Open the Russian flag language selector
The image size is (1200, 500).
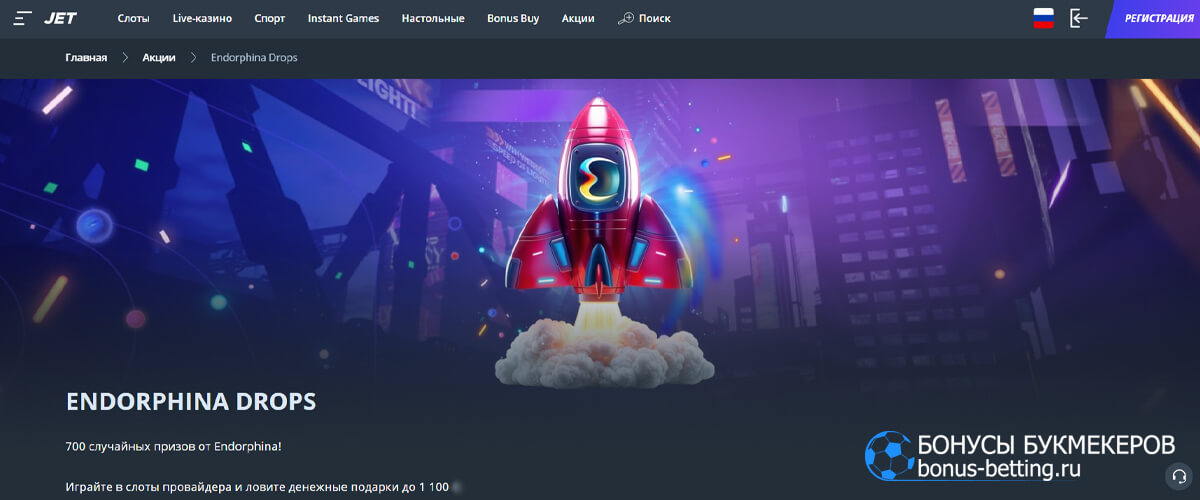point(1044,18)
